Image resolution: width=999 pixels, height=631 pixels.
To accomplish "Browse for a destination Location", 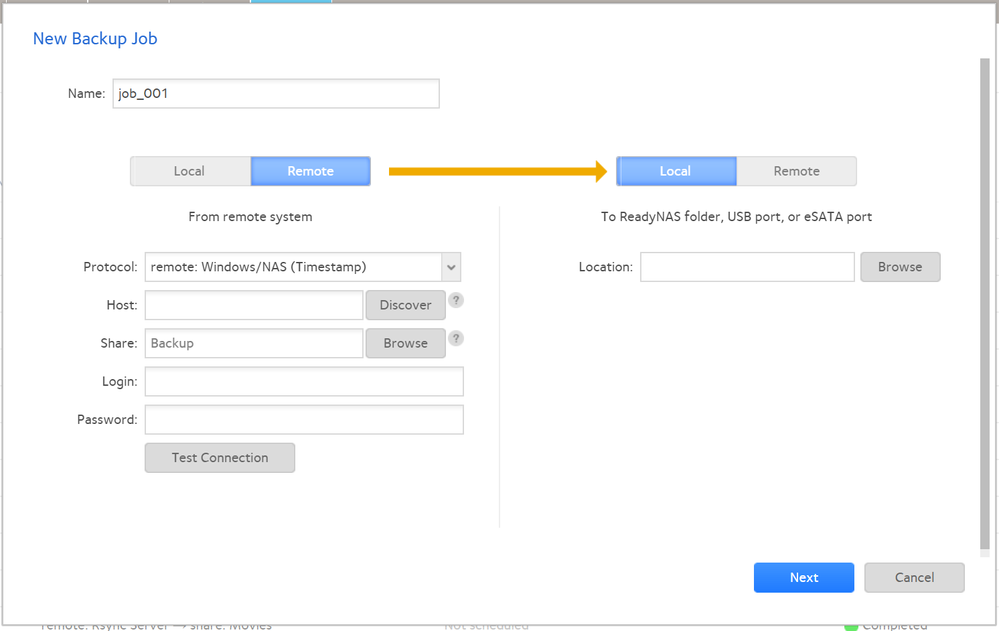I will 900,267.
